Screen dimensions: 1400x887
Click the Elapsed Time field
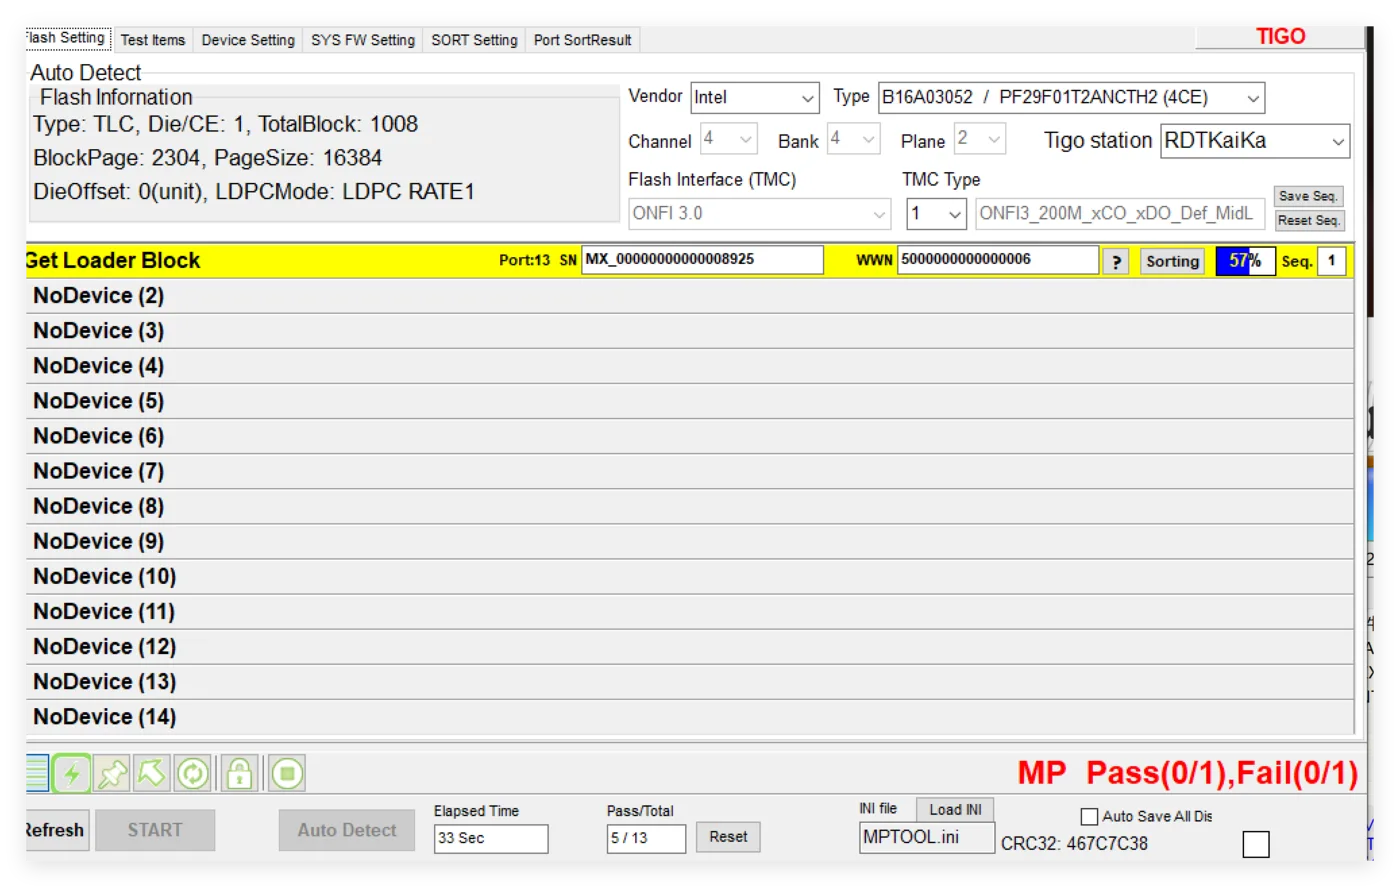coord(491,838)
